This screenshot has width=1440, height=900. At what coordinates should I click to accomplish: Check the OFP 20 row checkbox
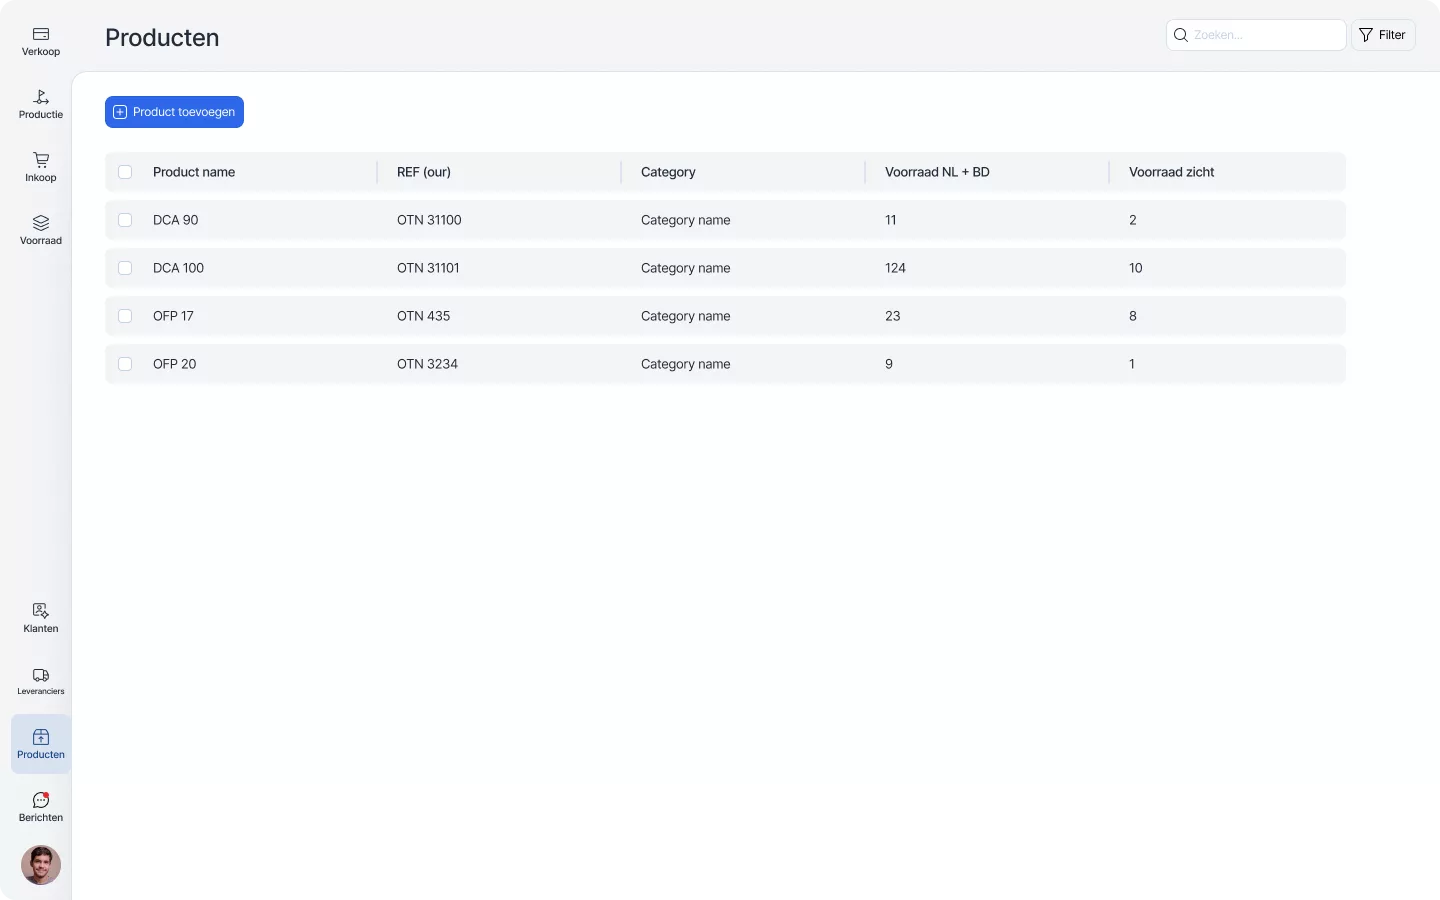point(125,364)
